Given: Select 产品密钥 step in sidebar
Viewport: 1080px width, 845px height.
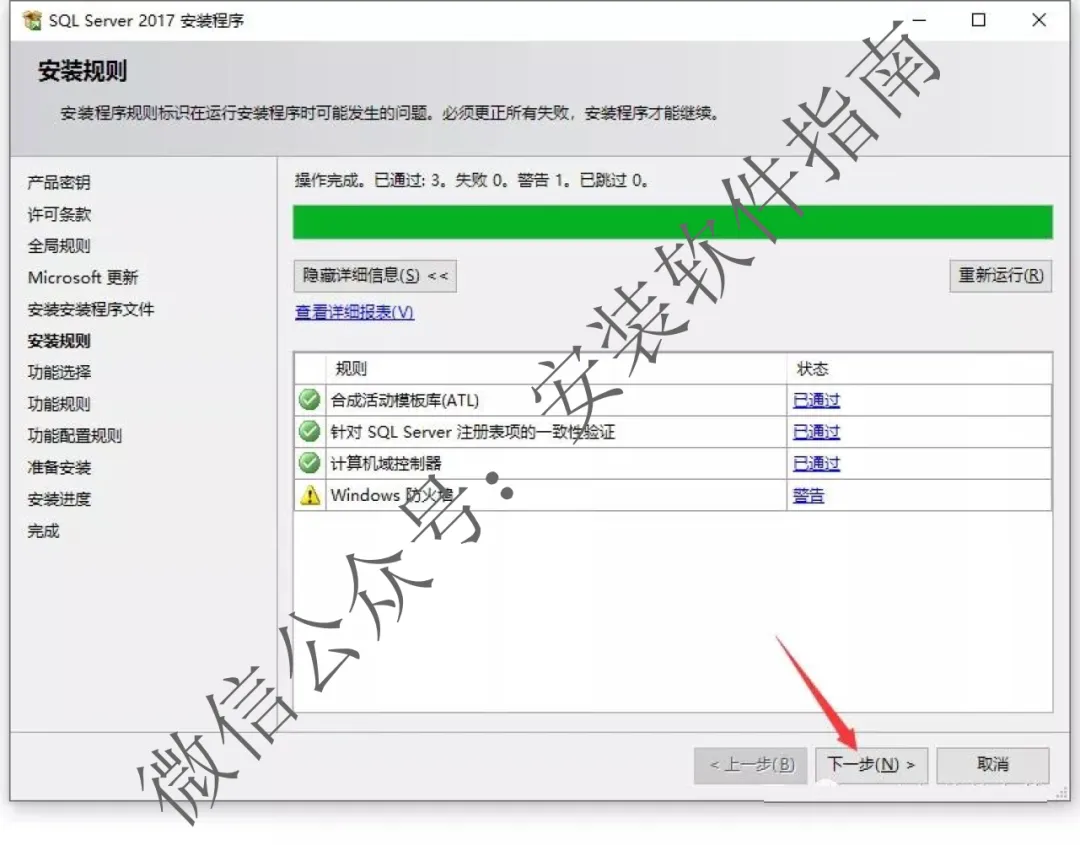Looking at the screenshot, I should point(59,182).
